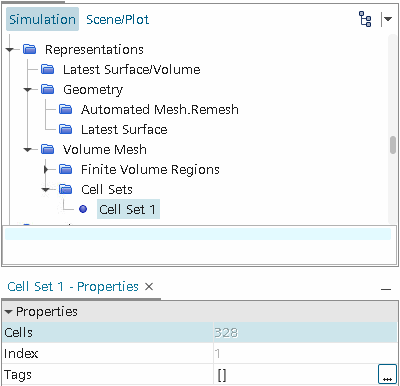Open the Tags ellipsis editor button

[387, 375]
